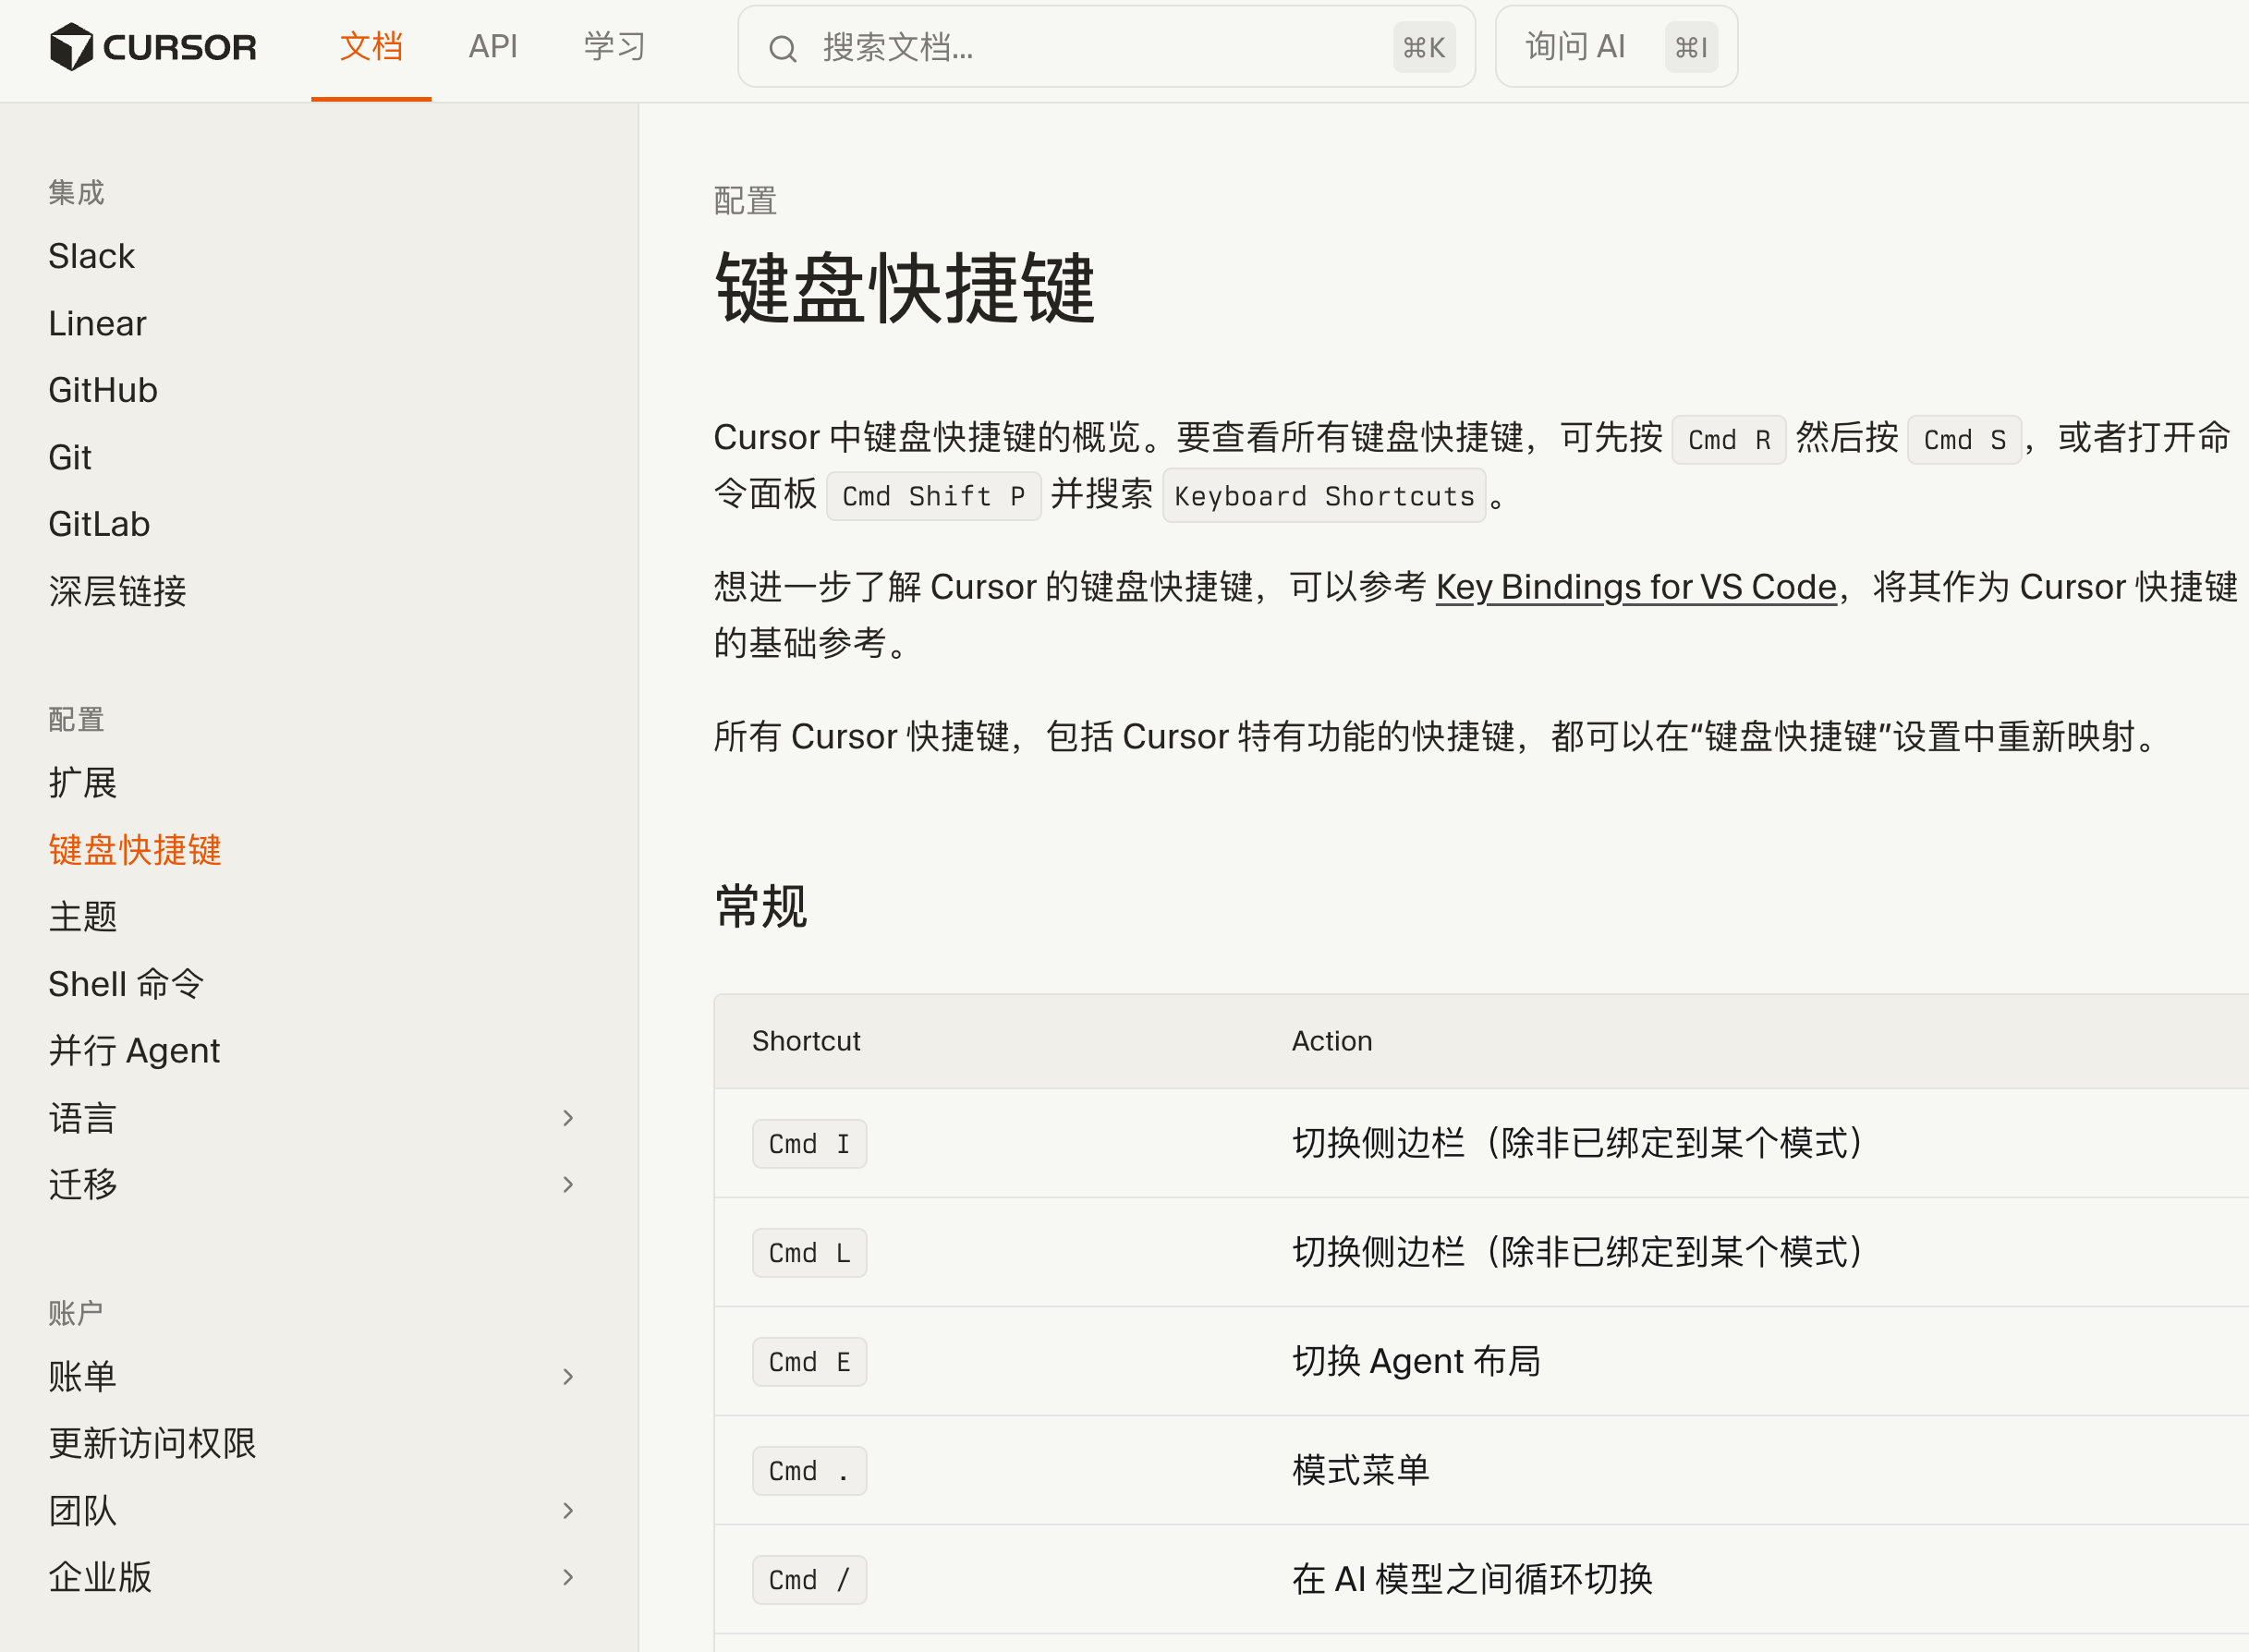Open the 深层链接 sidebar item
The width and height of the screenshot is (2249, 1652).
click(117, 591)
